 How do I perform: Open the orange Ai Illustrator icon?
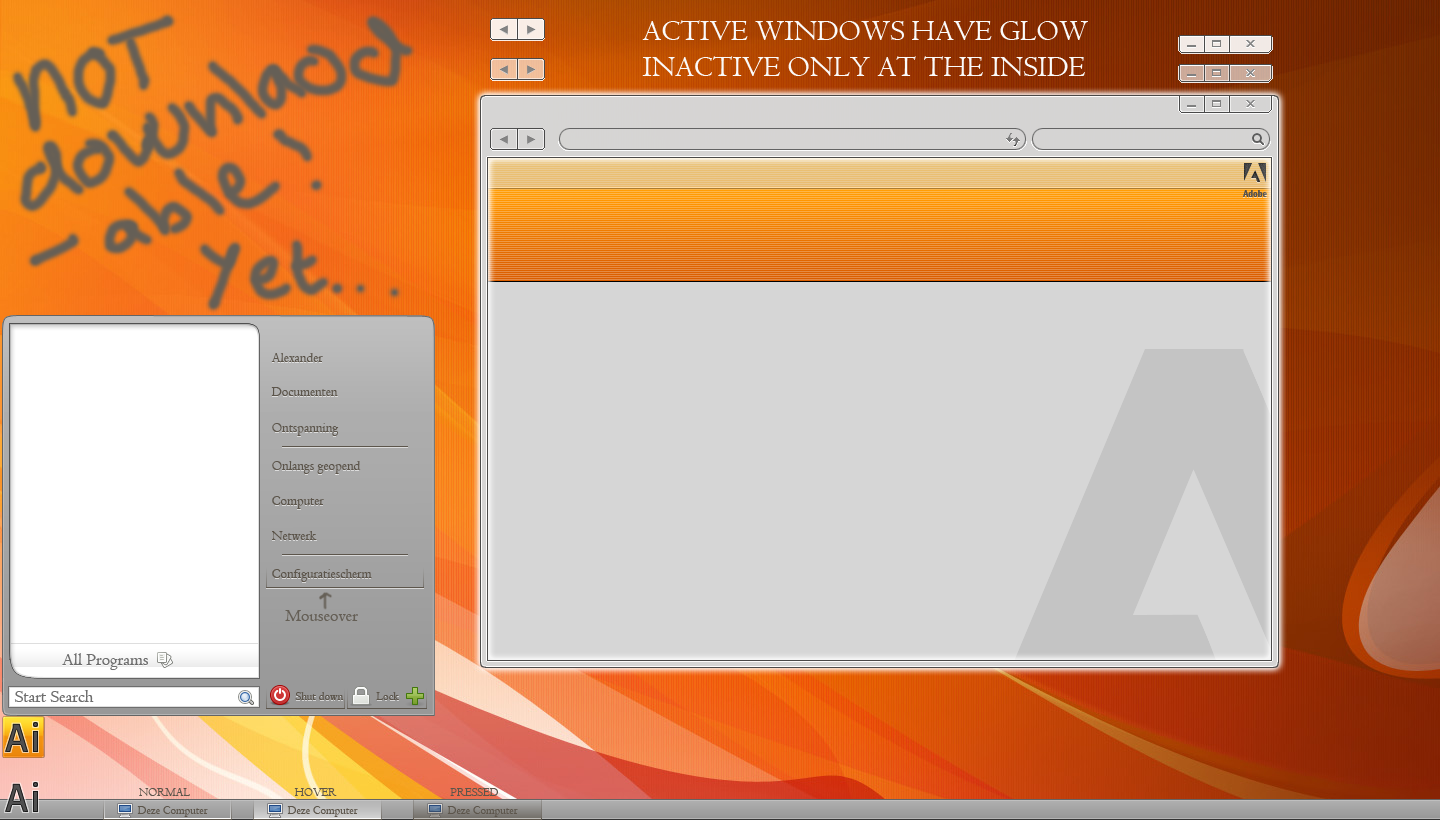[x=23, y=738]
